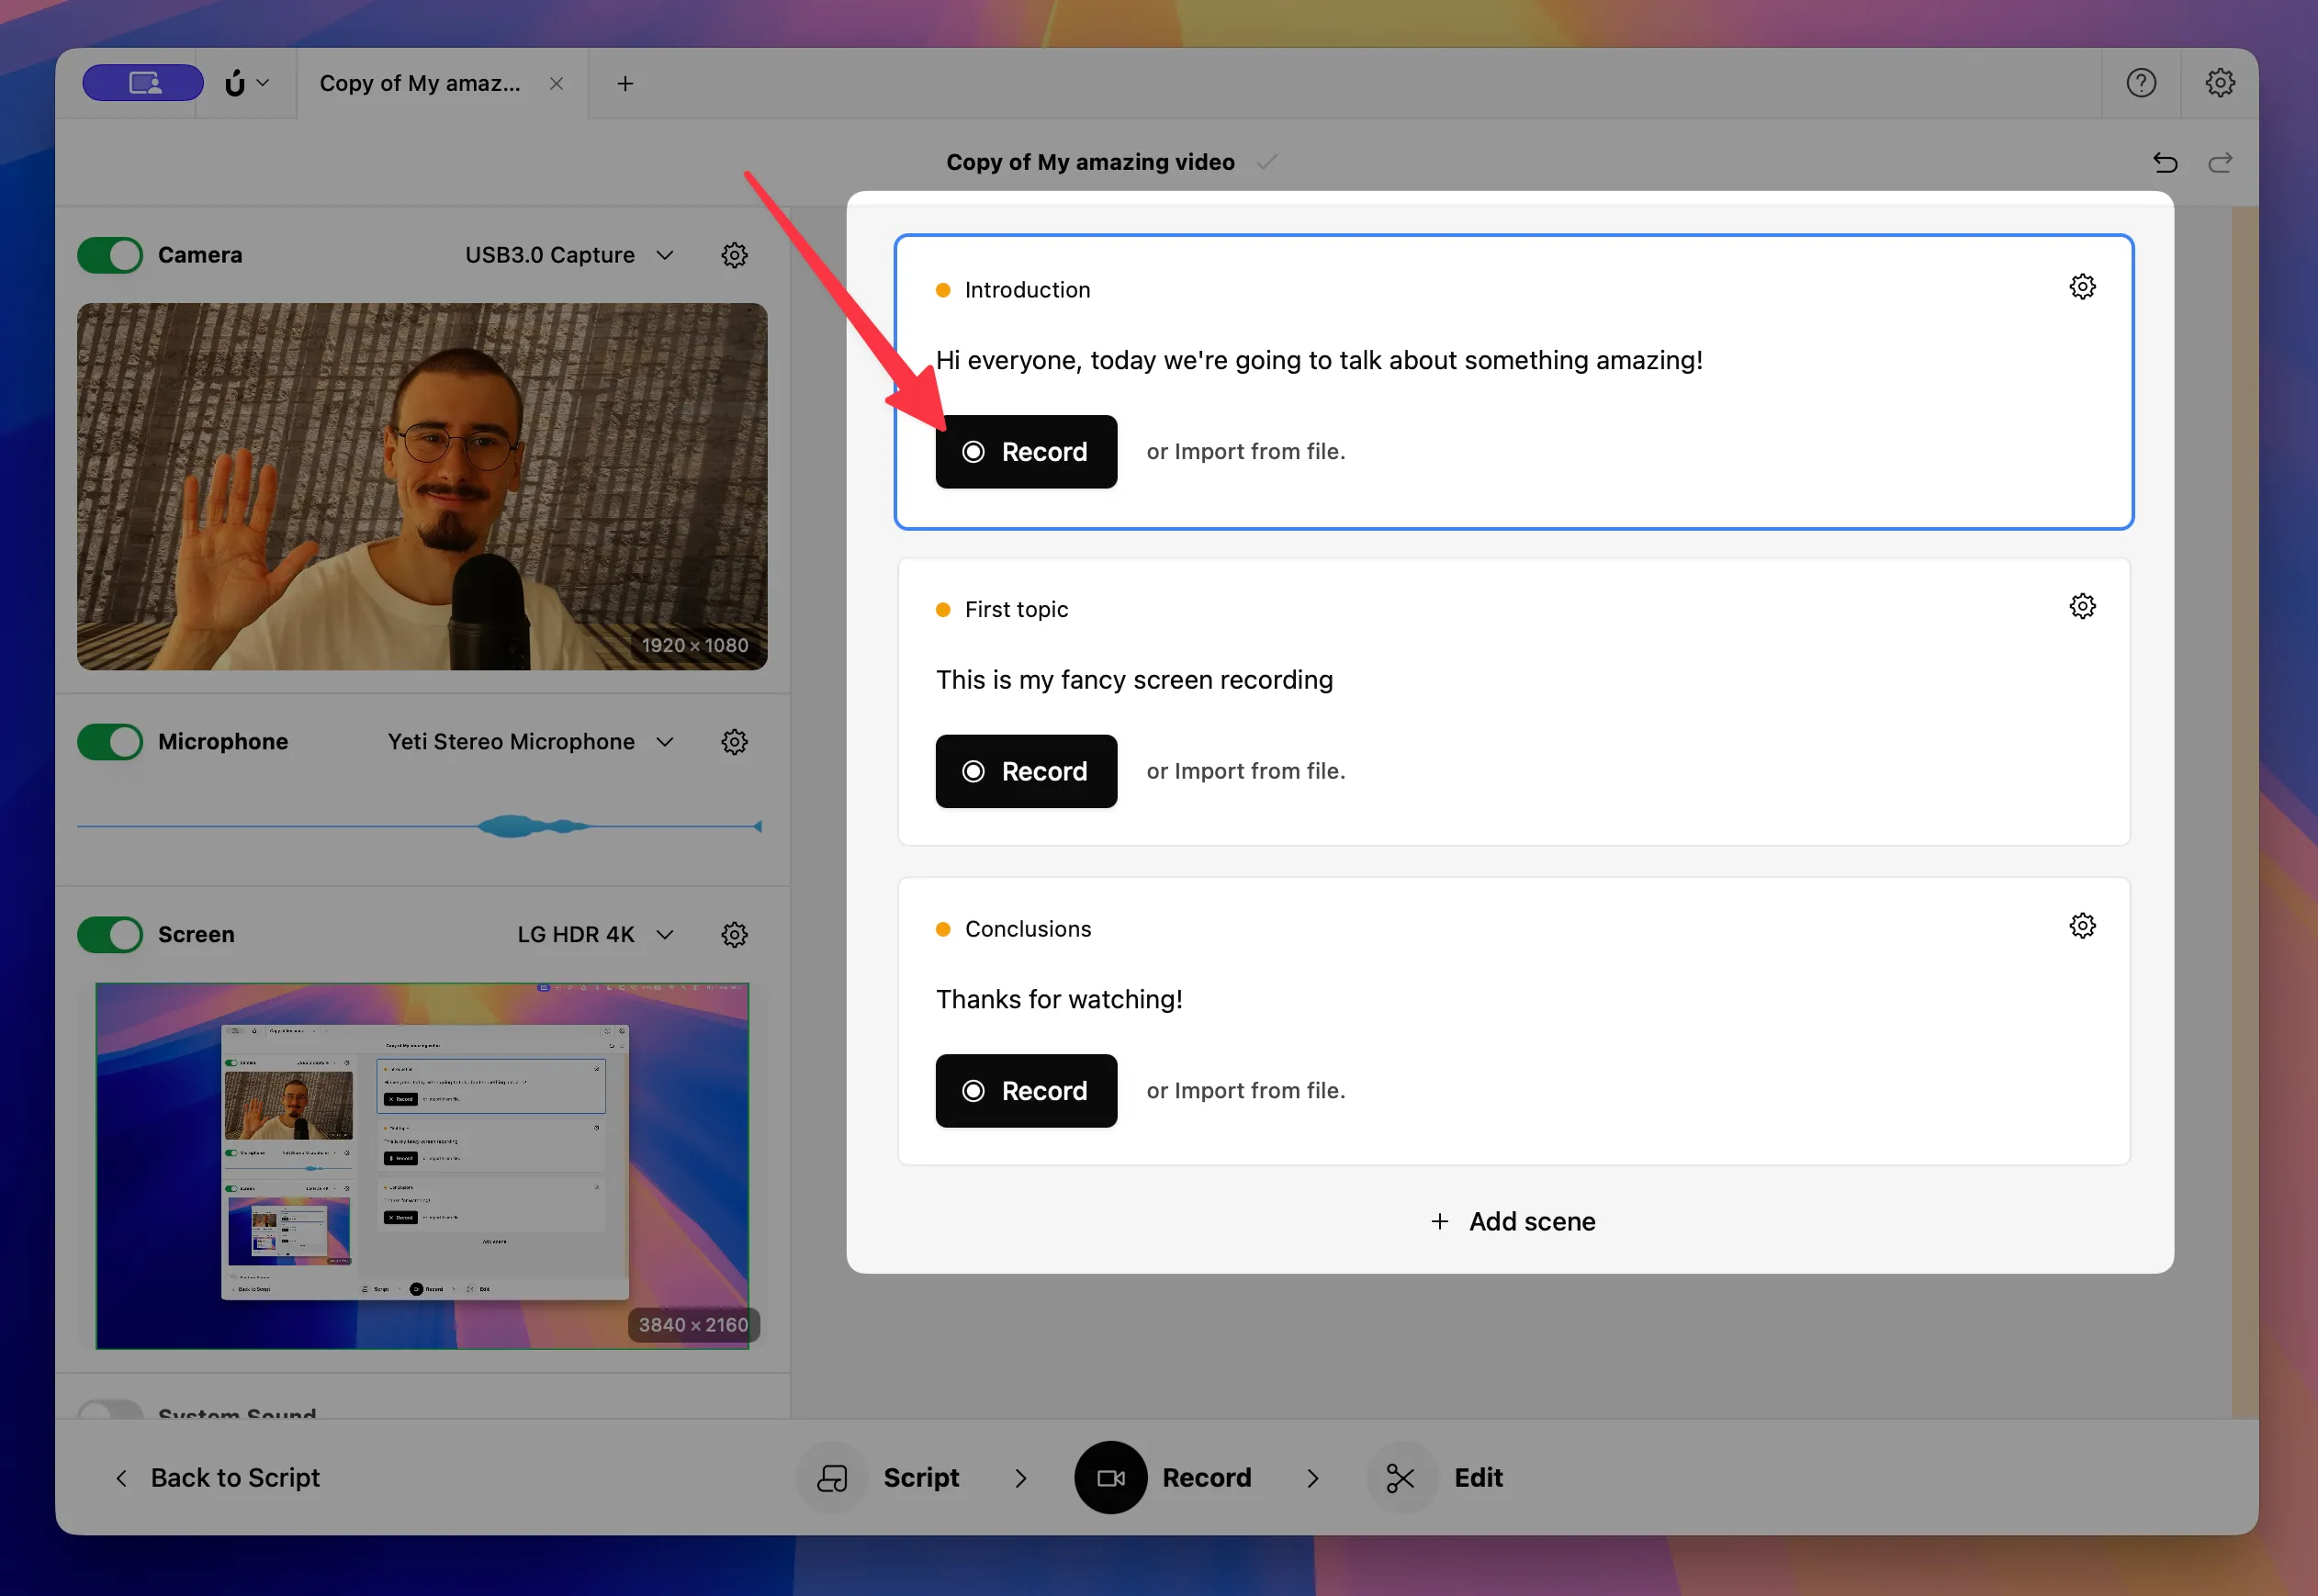Click the Edit step scissors icon
Screen dimensions: 2318x1596
1401,1477
